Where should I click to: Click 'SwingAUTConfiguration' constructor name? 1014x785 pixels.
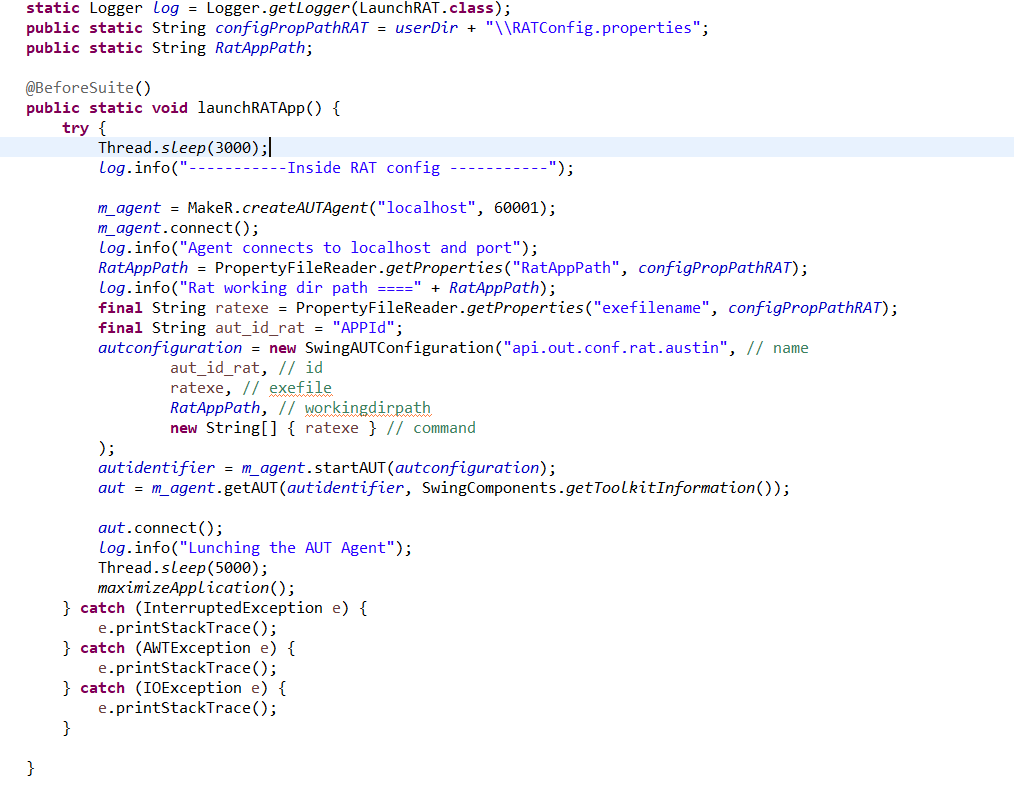click(399, 349)
